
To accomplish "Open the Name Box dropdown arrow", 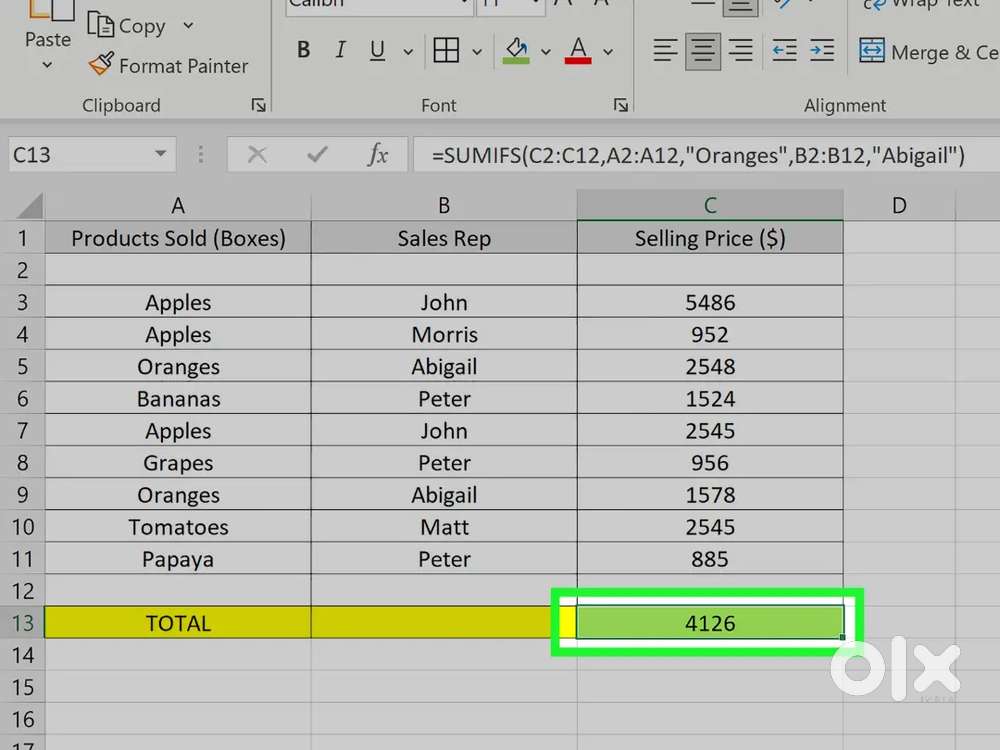I will [x=161, y=154].
